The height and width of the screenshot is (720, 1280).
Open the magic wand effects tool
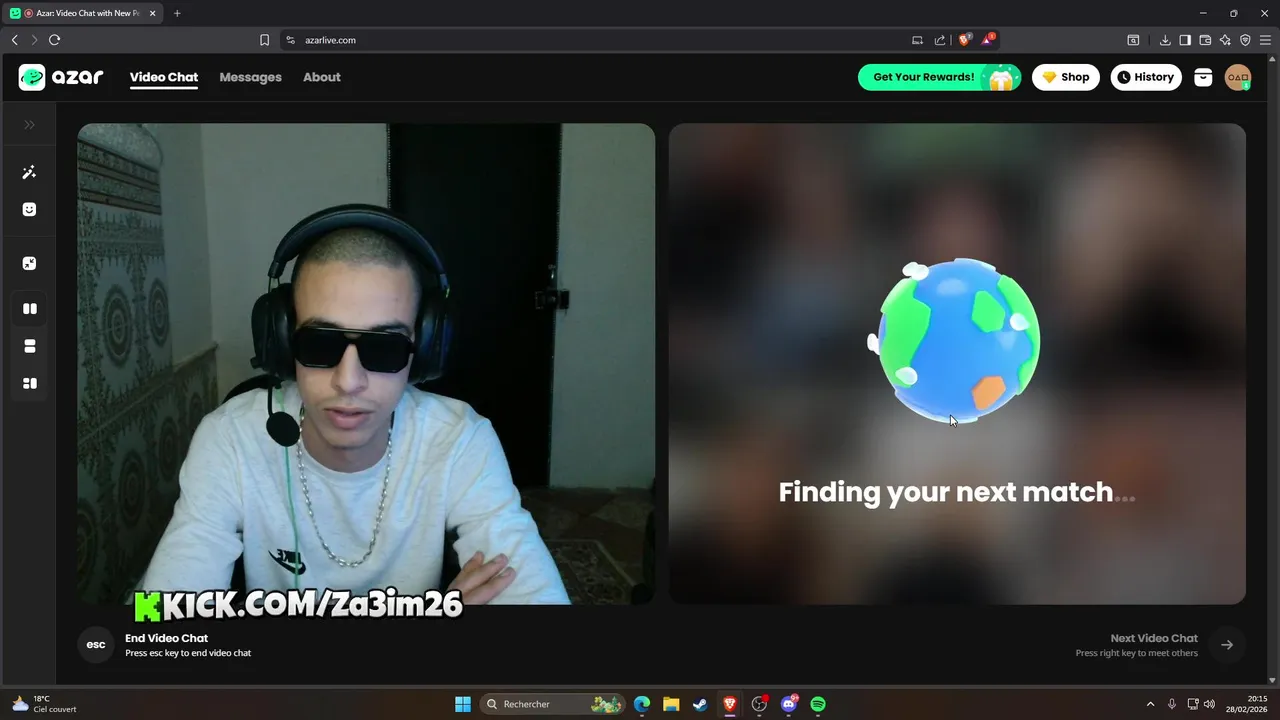click(x=29, y=173)
